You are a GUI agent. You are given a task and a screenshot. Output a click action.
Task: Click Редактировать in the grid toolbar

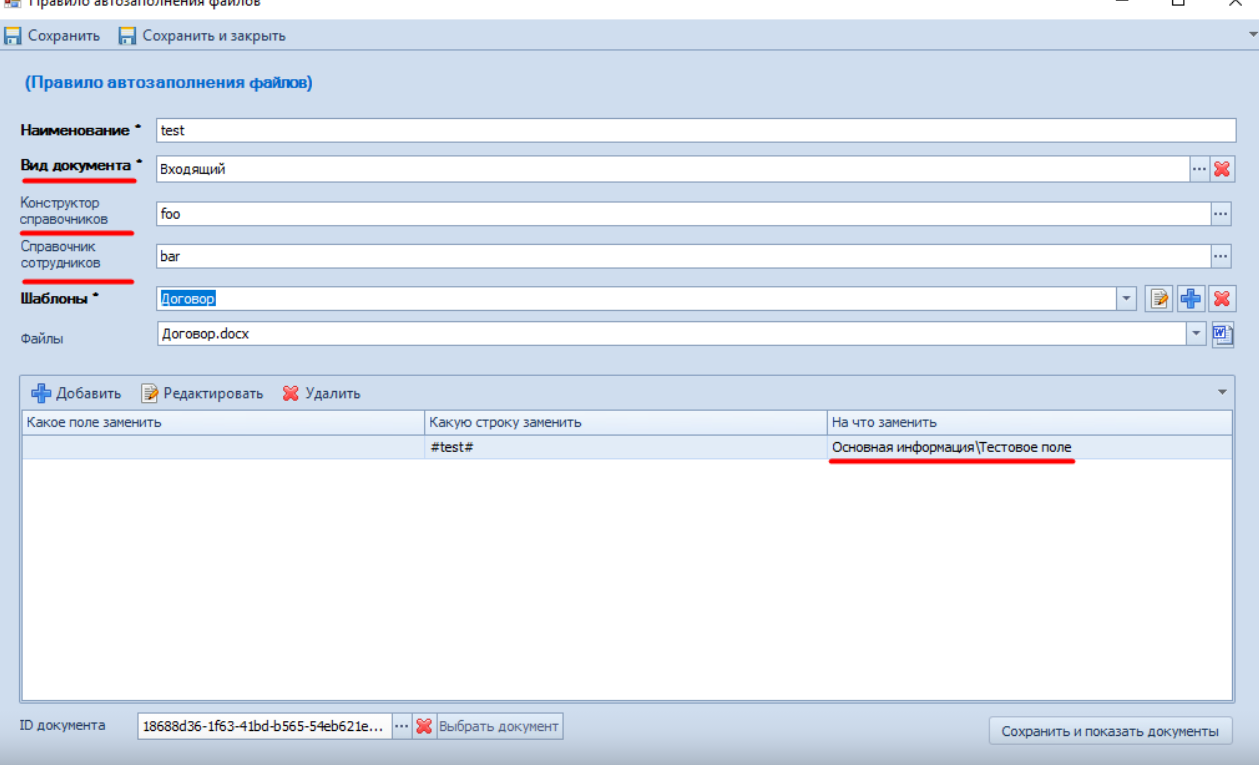[x=202, y=393]
